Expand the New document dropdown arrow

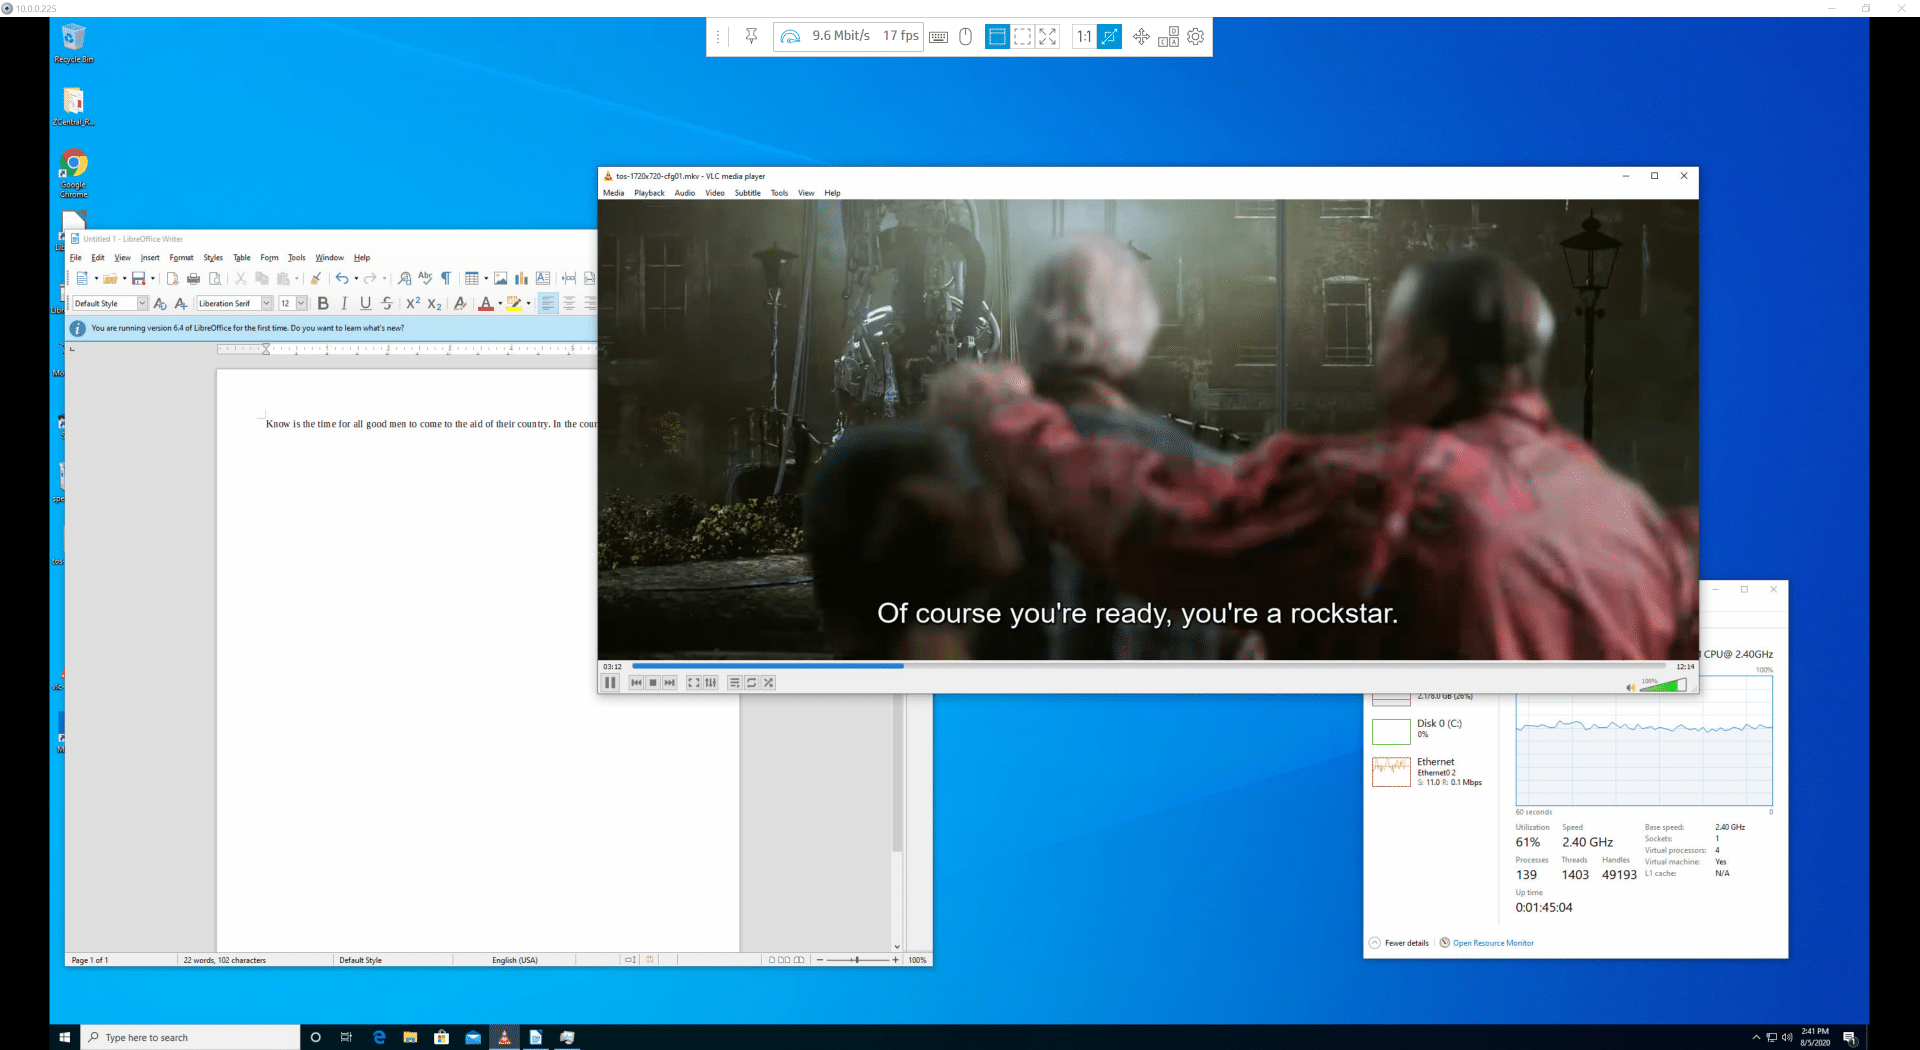click(96, 279)
